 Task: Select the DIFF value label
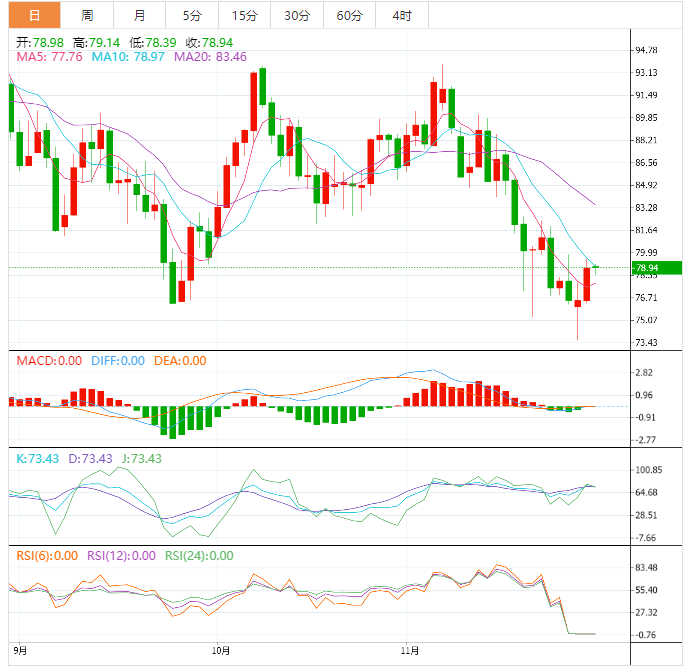pyautogui.click(x=118, y=361)
